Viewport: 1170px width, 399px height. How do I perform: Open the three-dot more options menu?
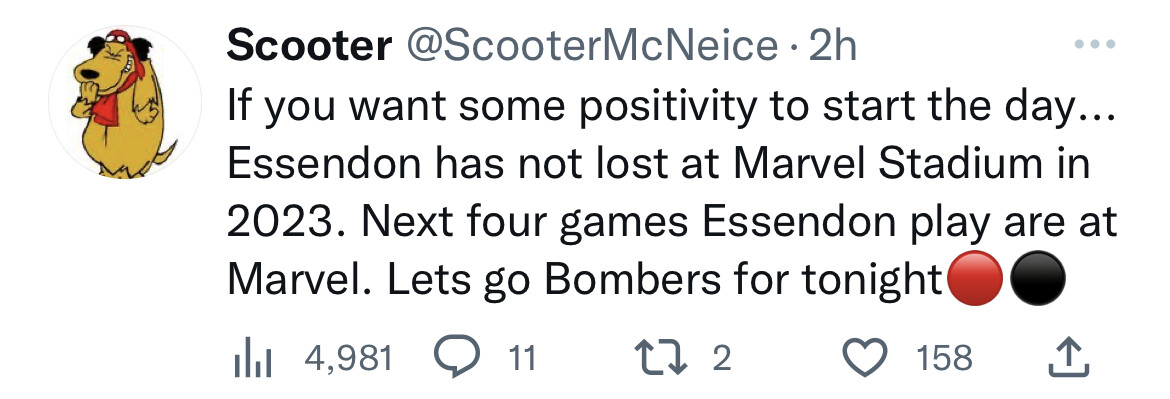(x=1095, y=46)
